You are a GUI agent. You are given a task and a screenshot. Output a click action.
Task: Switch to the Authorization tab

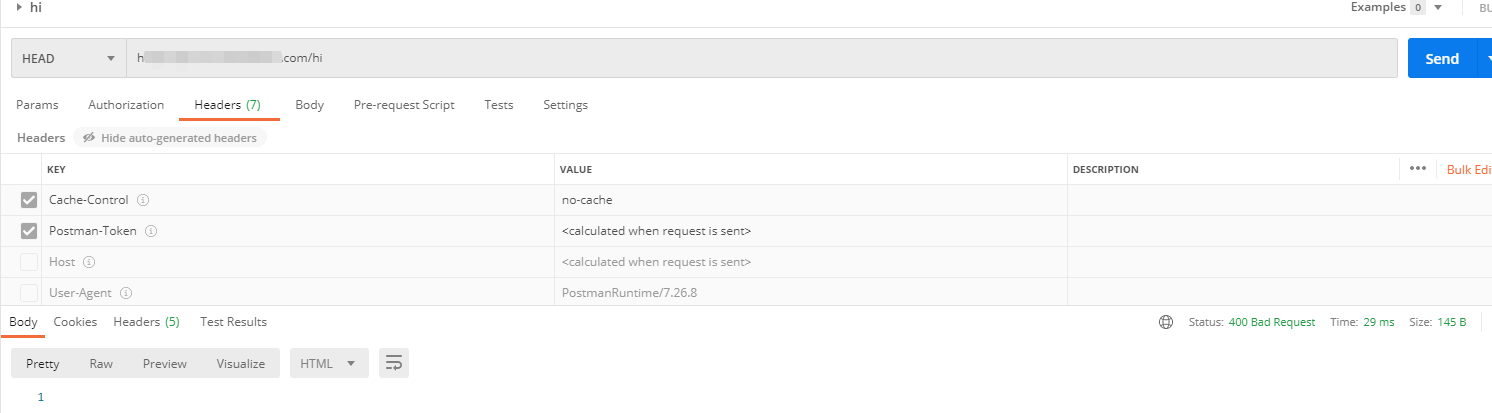pos(126,105)
